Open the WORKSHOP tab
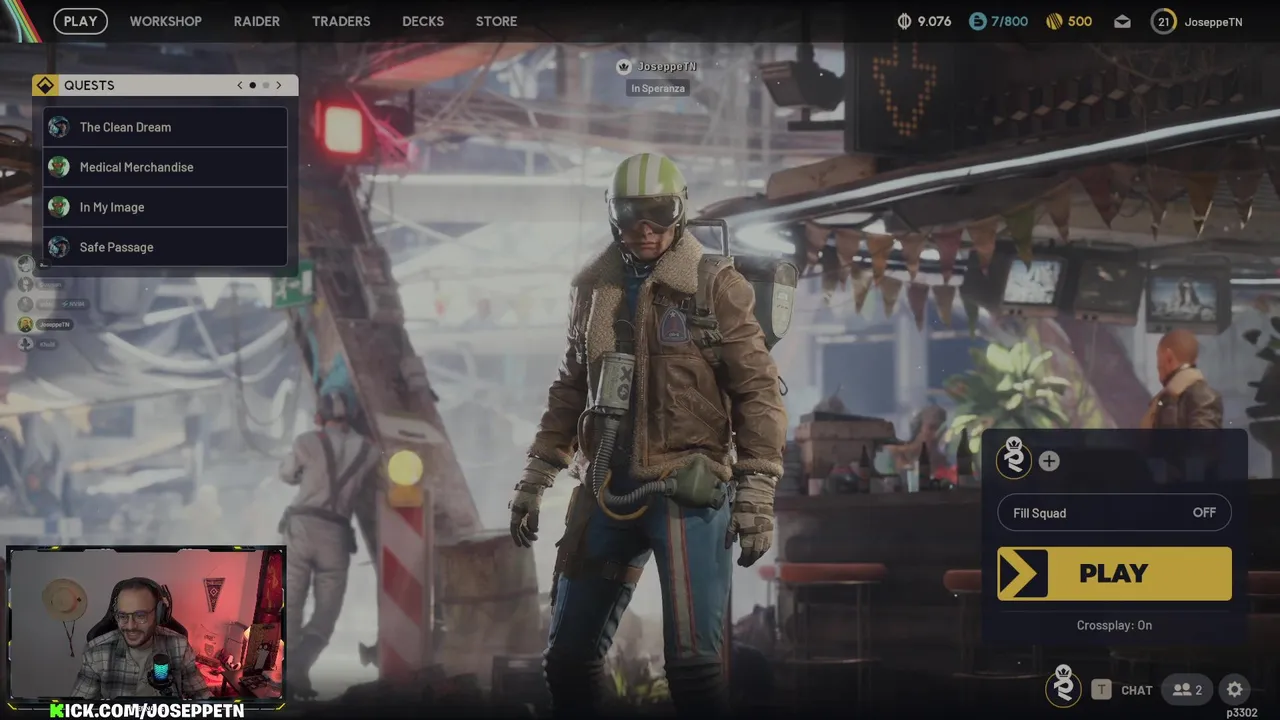 [x=165, y=21]
